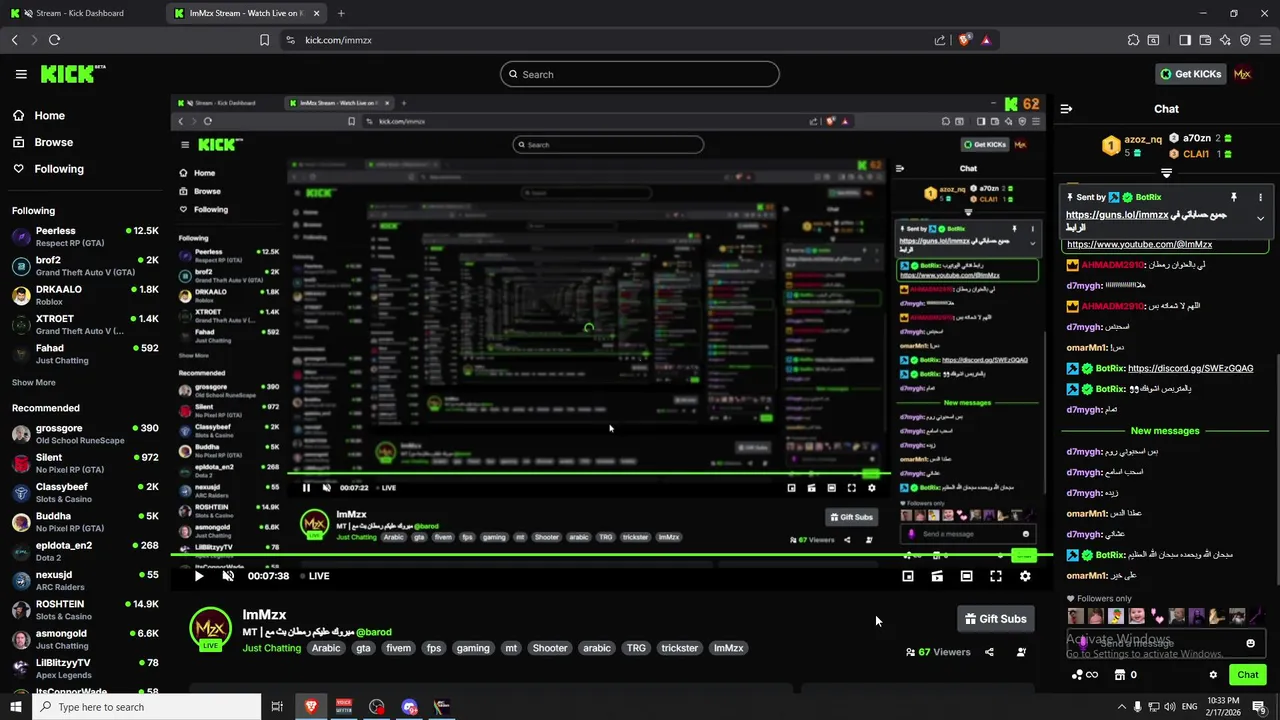Image resolution: width=1280 pixels, height=720 pixels.
Task: Enter fullscreen in the player
Action: point(996,576)
